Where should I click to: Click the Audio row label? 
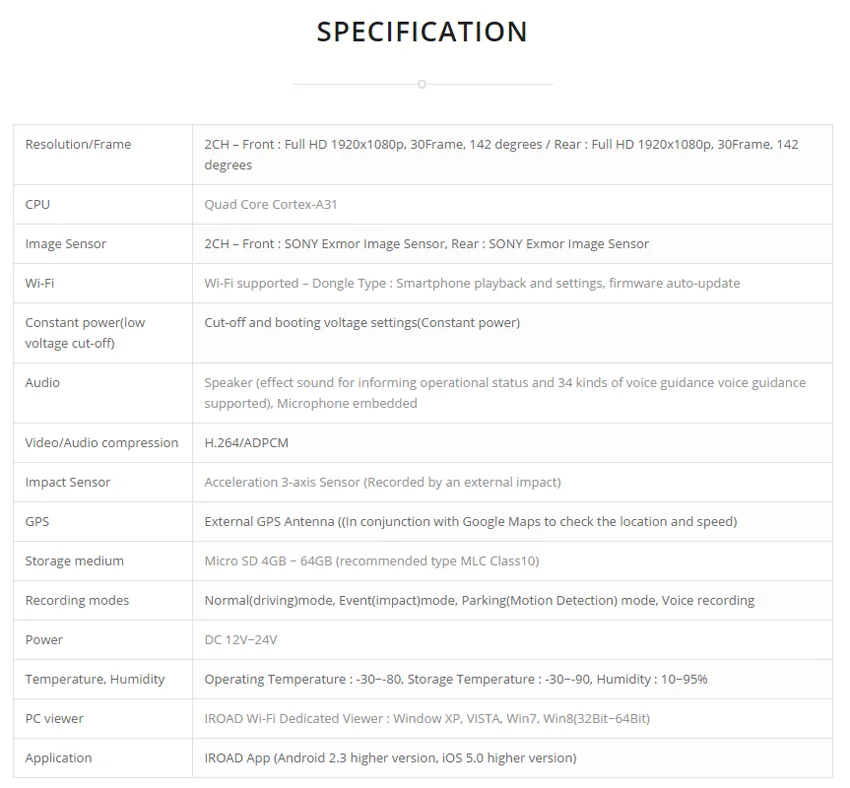coord(42,383)
